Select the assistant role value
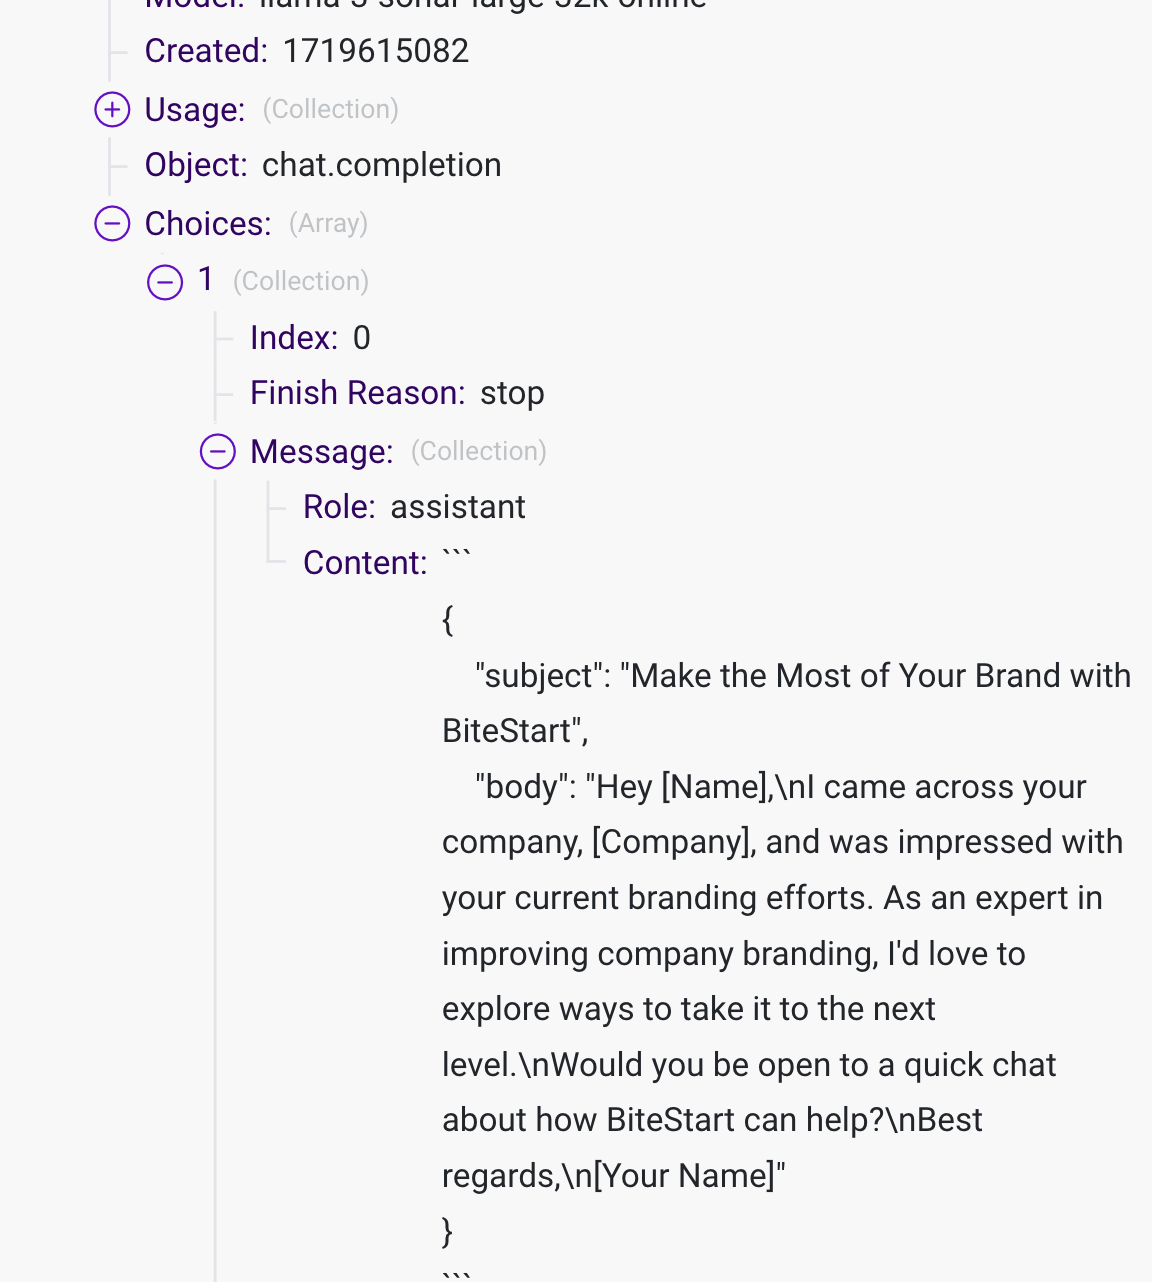This screenshot has height=1282, width=1152. [x=457, y=507]
